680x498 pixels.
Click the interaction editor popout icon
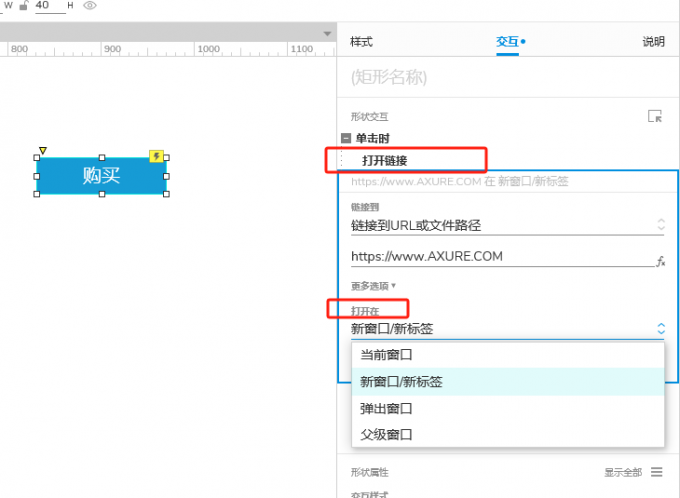click(x=655, y=116)
